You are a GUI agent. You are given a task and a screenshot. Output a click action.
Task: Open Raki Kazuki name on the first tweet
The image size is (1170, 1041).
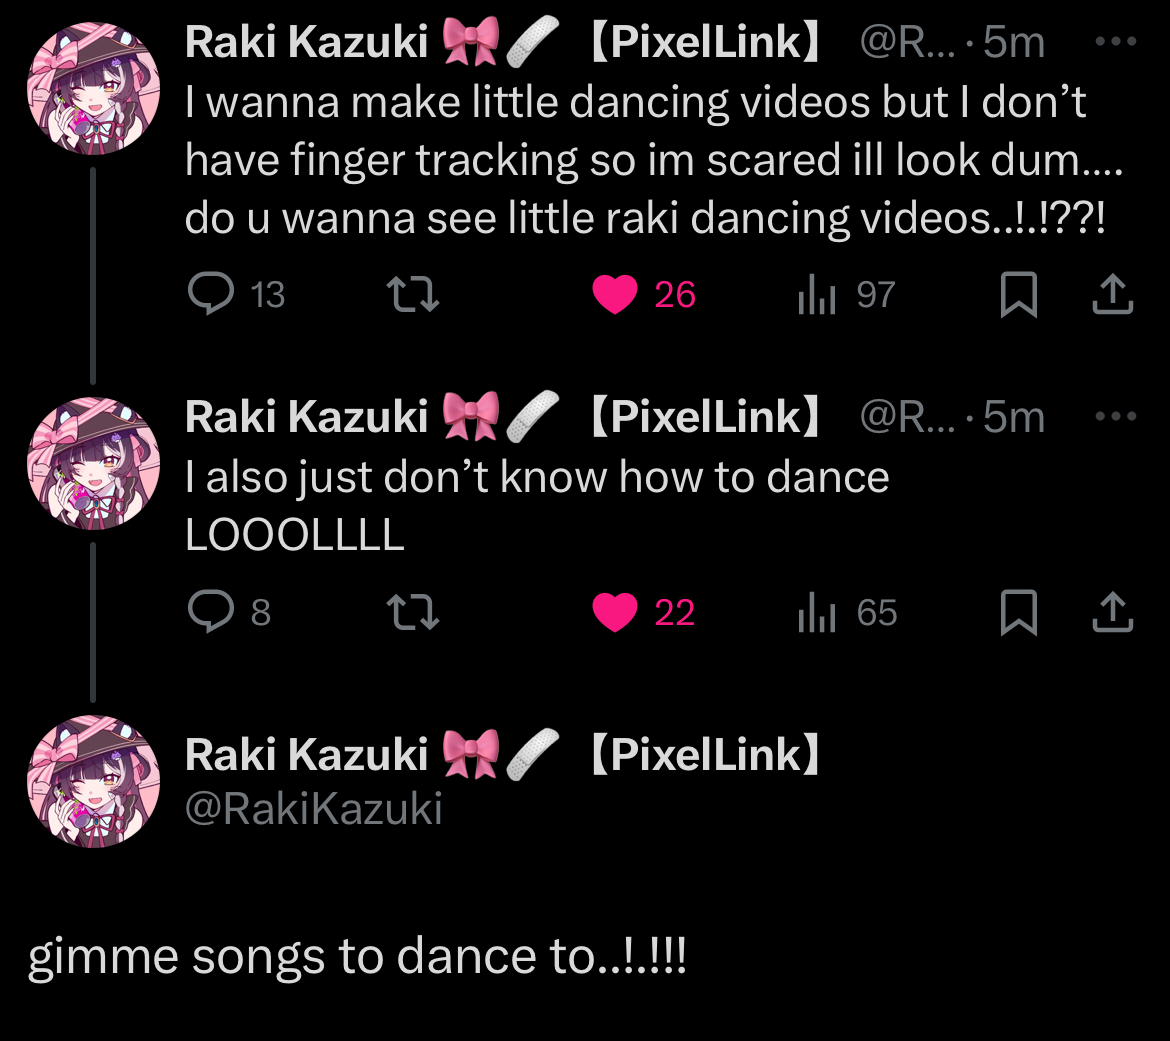click(x=306, y=43)
